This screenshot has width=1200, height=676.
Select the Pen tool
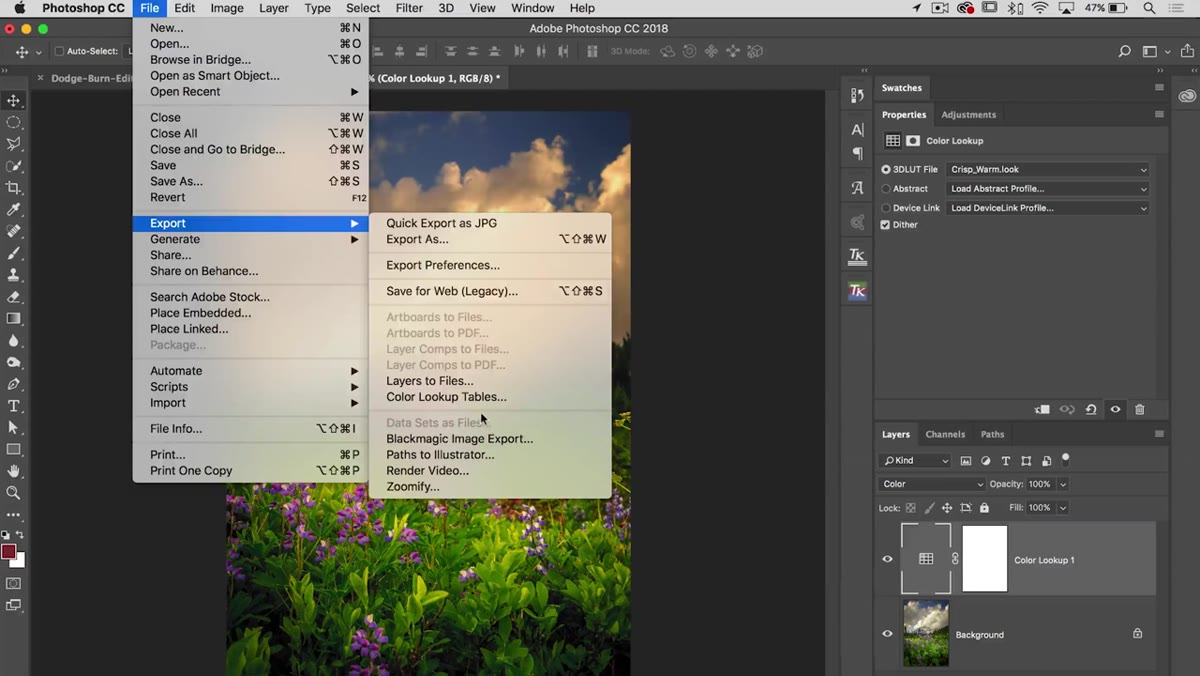click(x=14, y=384)
